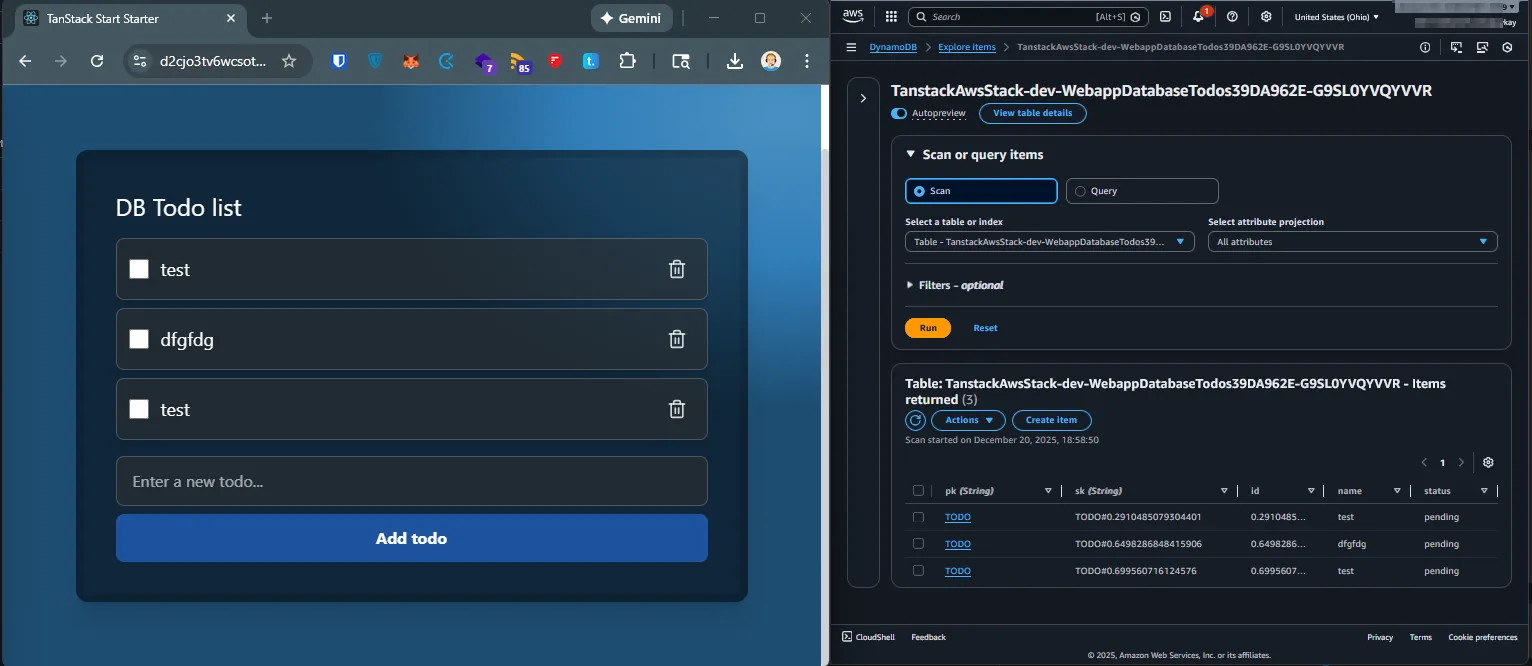The height and width of the screenshot is (666, 1532).
Task: Open the attribute projection dropdown
Action: click(1352, 242)
